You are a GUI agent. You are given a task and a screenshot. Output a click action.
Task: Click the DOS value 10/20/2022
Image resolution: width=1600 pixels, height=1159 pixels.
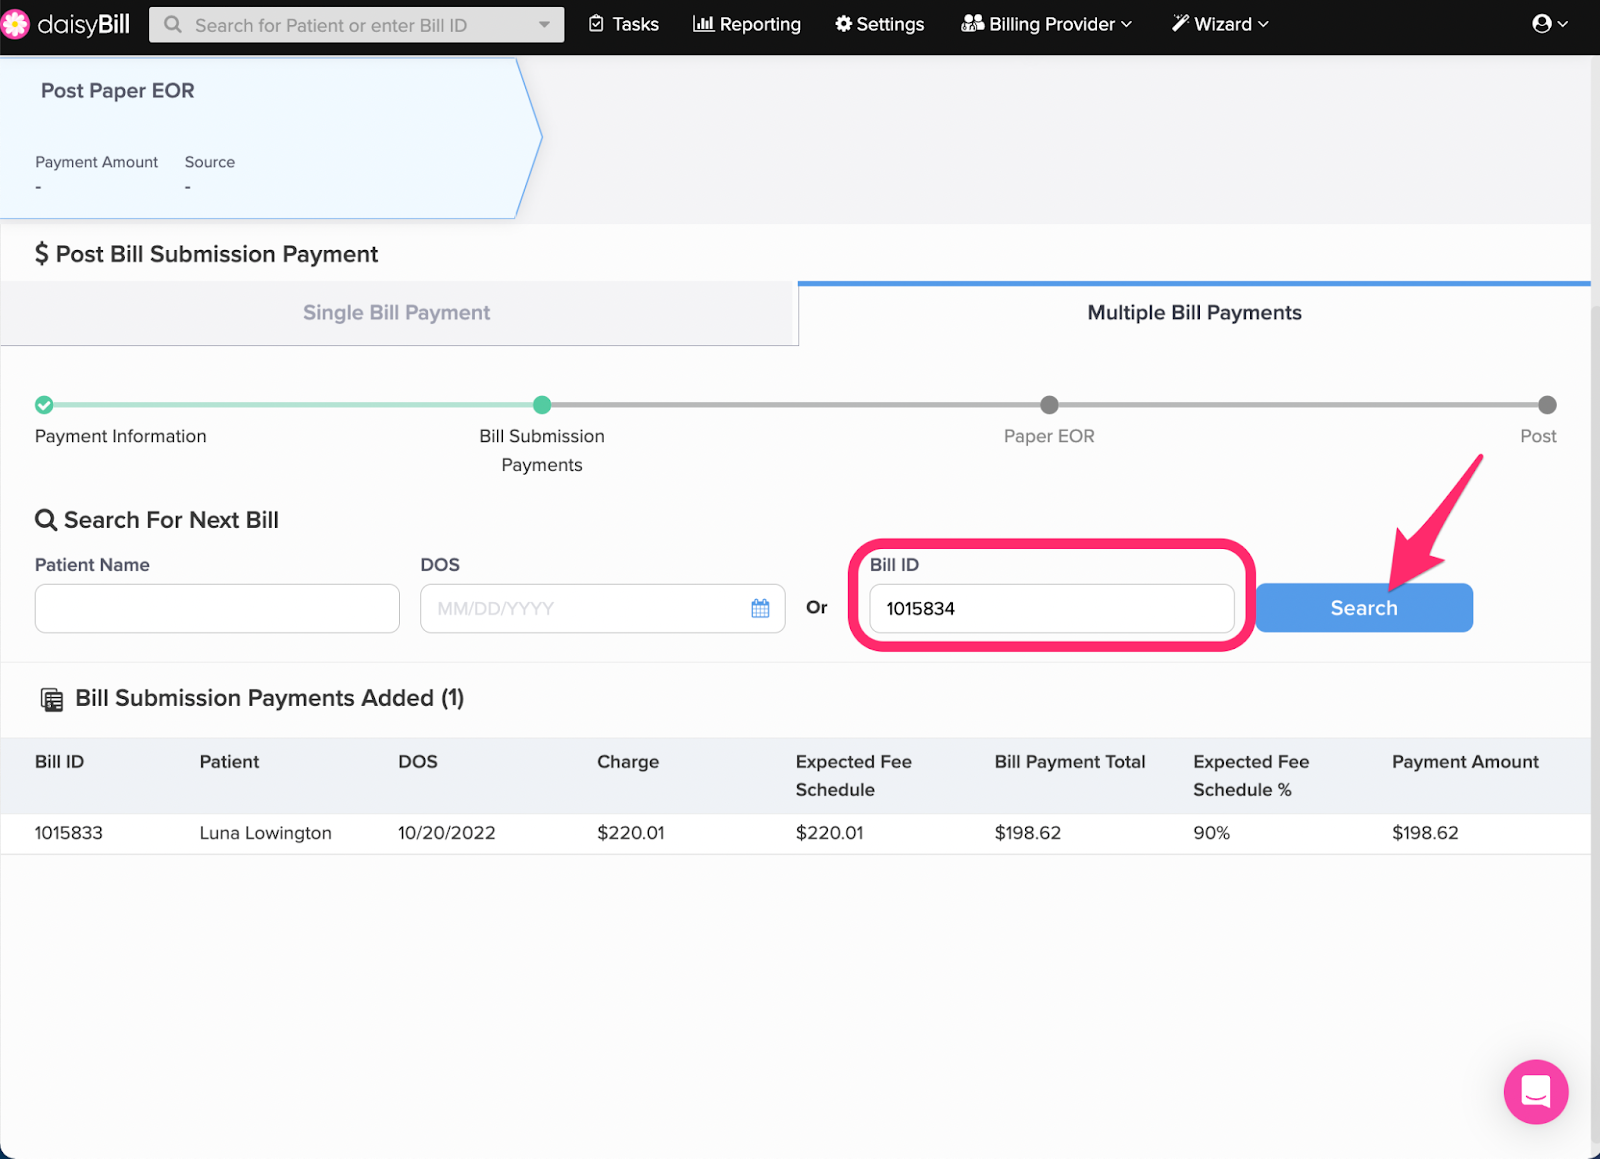447,833
